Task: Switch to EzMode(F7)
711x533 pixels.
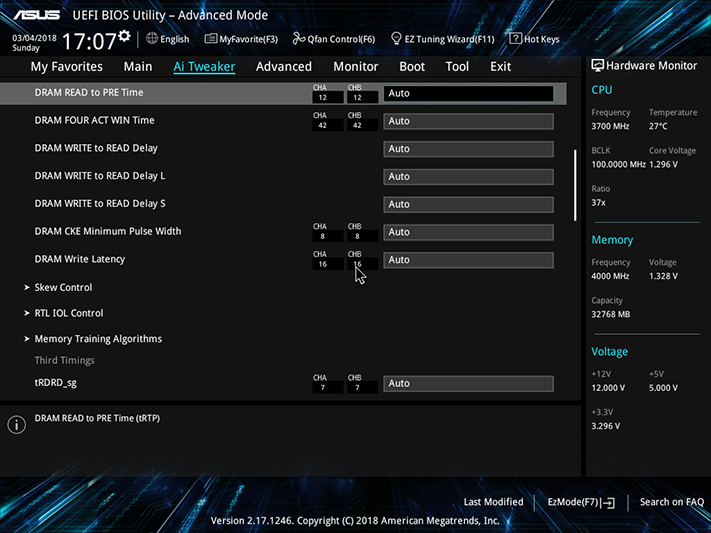Action: (x=581, y=502)
